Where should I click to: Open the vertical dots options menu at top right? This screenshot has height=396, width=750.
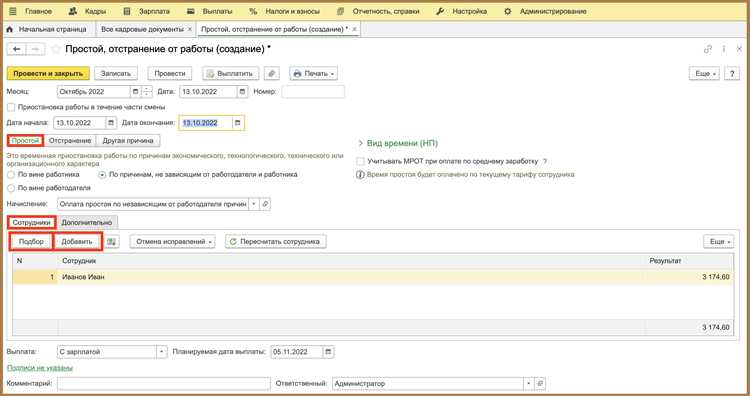coord(724,49)
